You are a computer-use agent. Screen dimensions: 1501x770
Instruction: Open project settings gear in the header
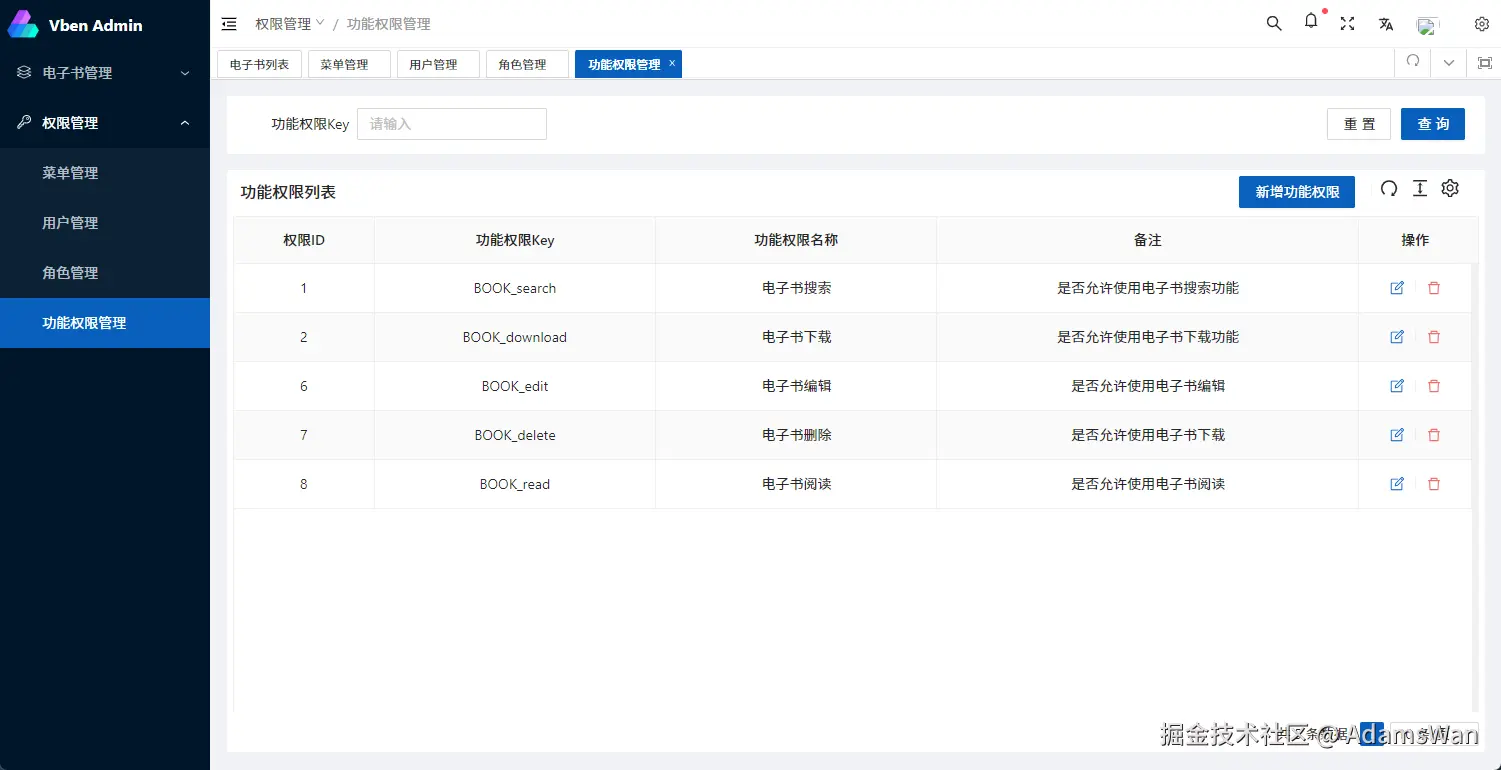[x=1482, y=24]
